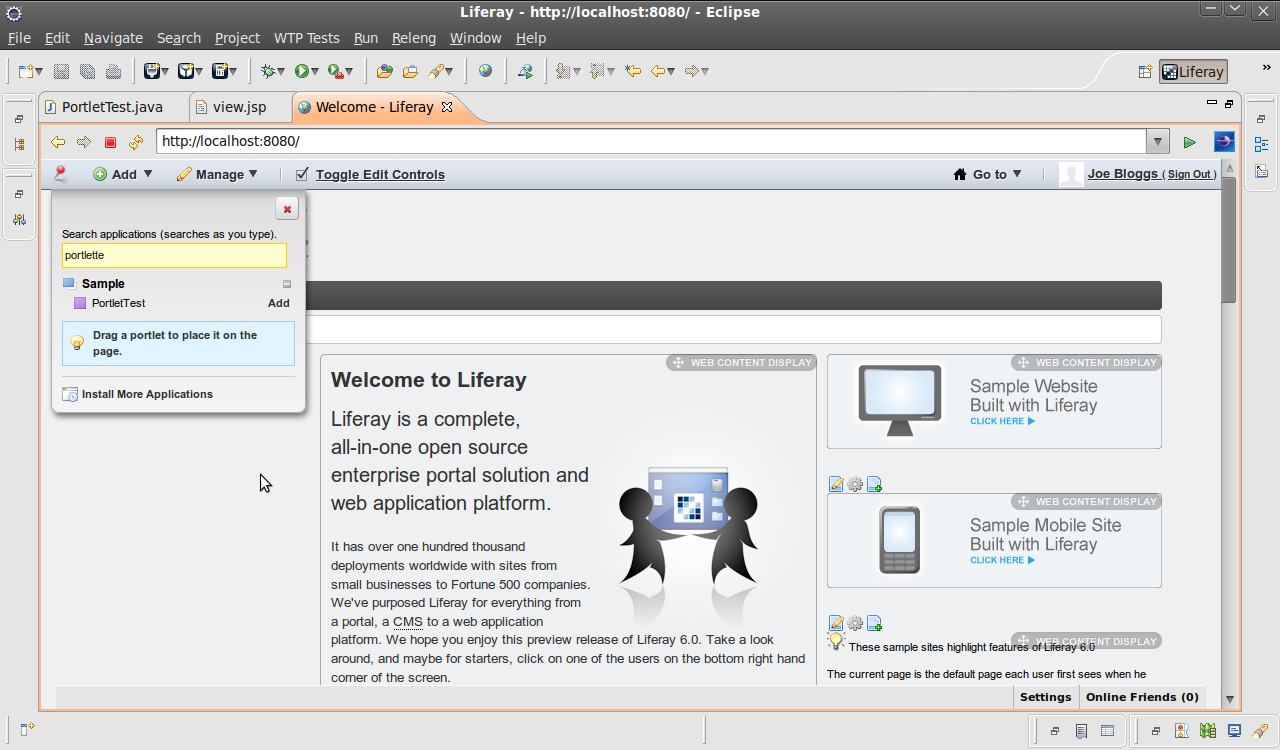Viewport: 1280px width, 750px height.
Task: Open the WTP Tests menu
Action: [307, 38]
